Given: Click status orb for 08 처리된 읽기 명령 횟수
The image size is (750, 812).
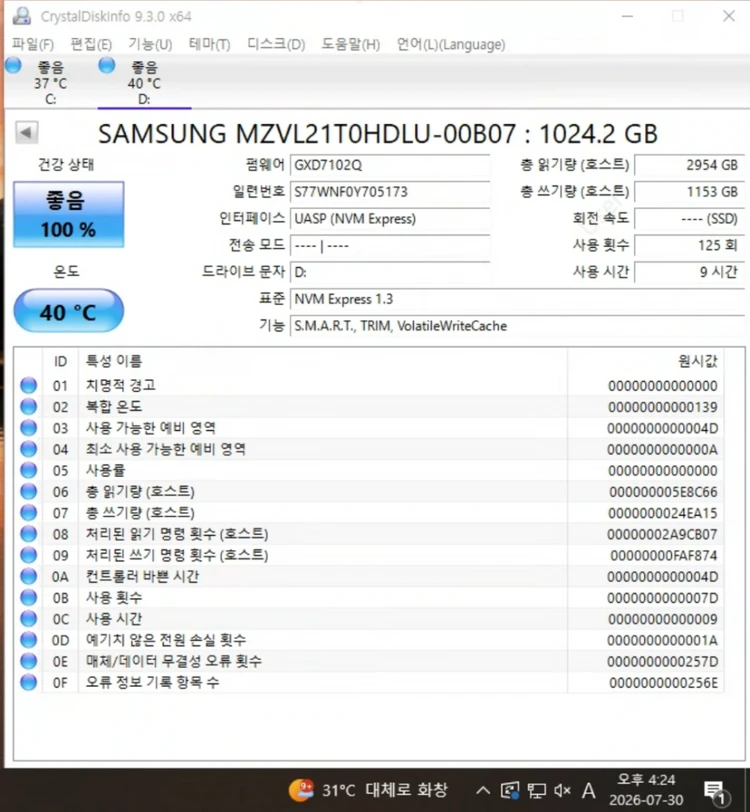Looking at the screenshot, I should pyautogui.click(x=28, y=534).
